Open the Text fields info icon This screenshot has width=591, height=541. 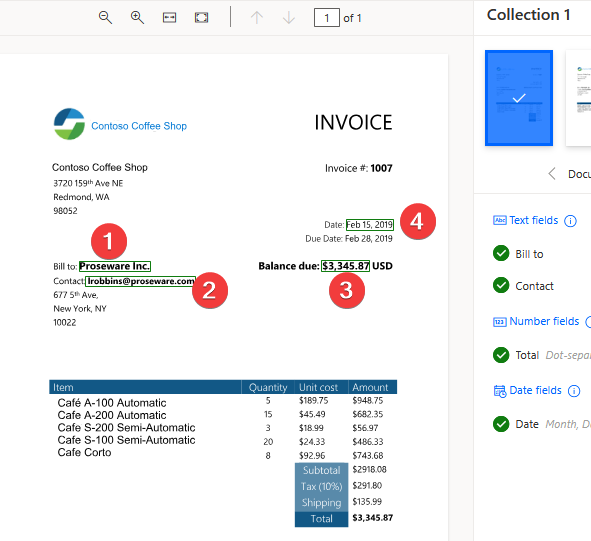point(570,221)
